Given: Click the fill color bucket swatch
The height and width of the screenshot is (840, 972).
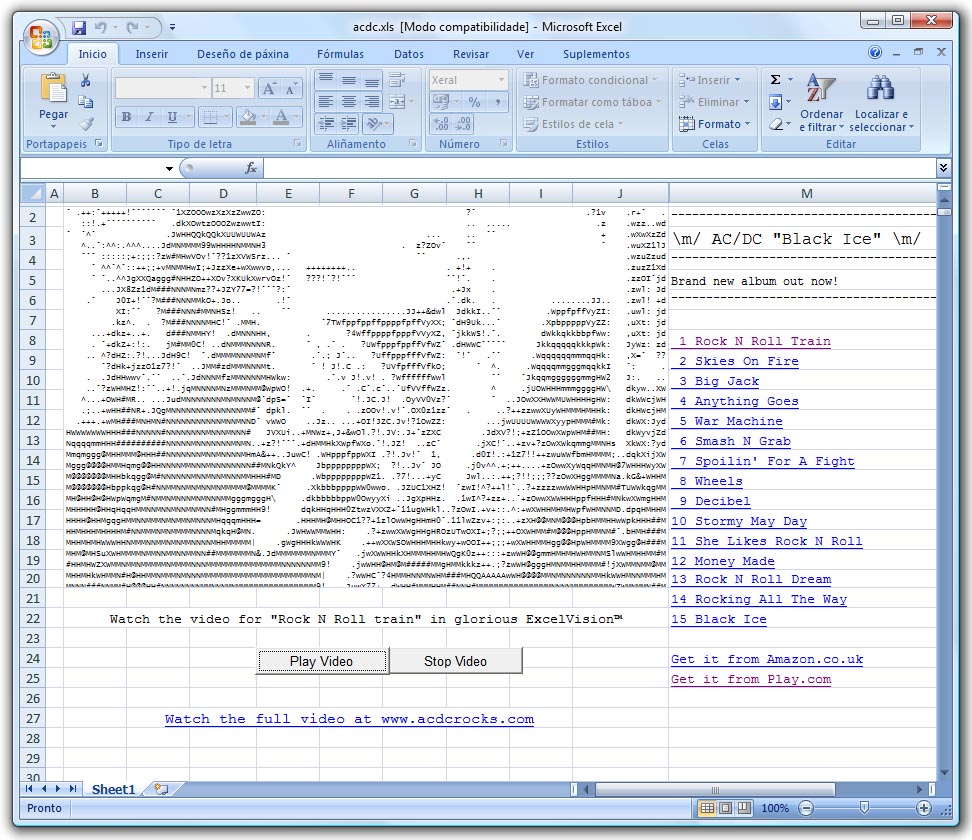Looking at the screenshot, I should (247, 117).
